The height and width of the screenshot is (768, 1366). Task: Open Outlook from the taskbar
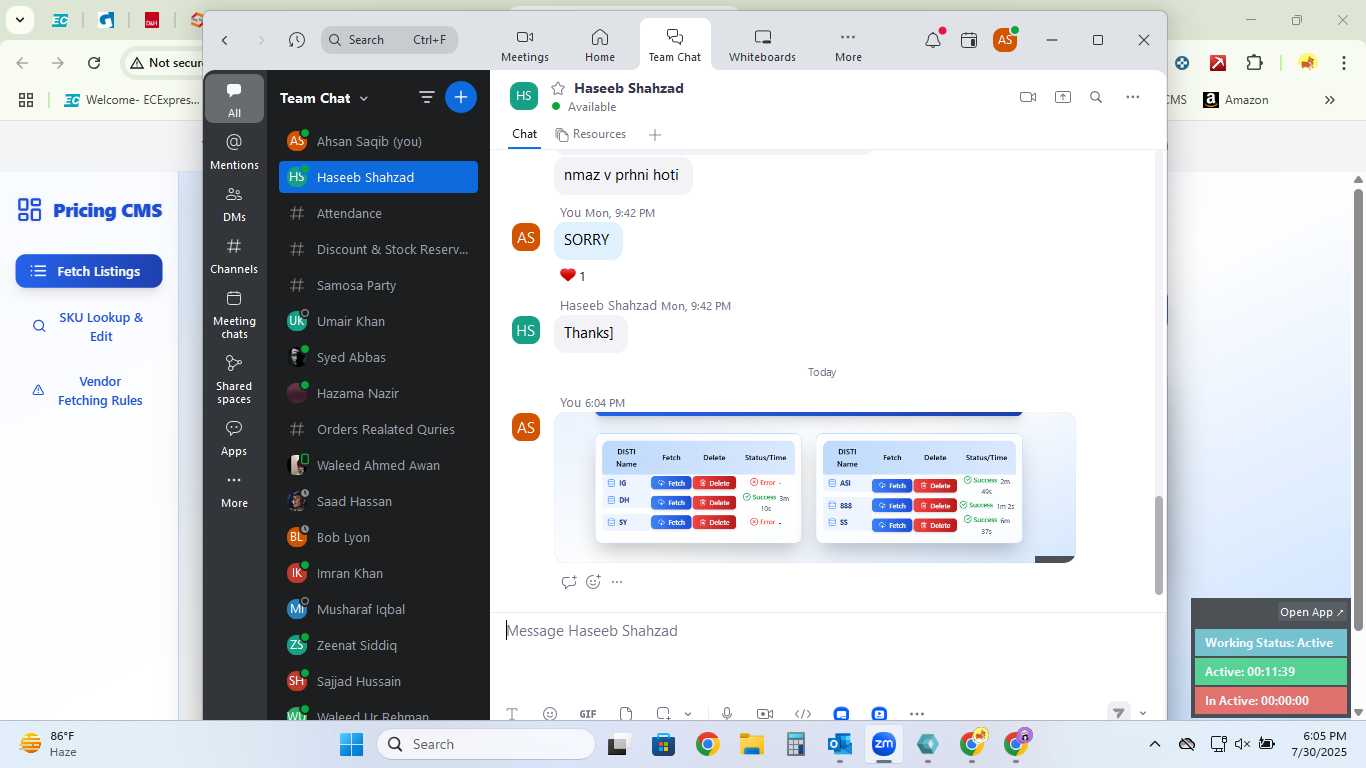[840, 744]
